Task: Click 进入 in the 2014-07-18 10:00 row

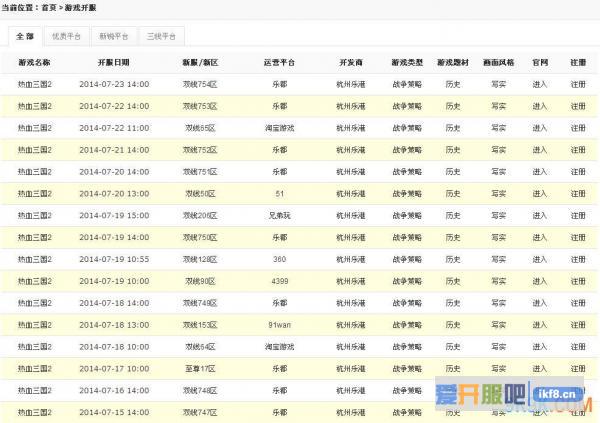Action: tap(540, 346)
